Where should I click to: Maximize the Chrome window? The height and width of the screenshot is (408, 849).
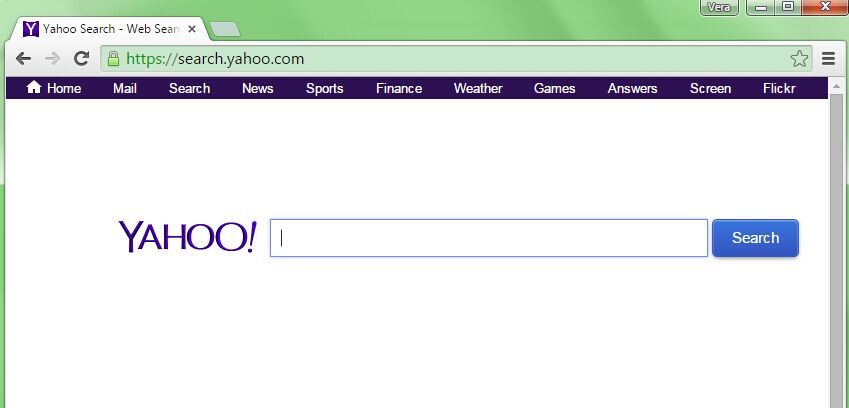[788, 8]
